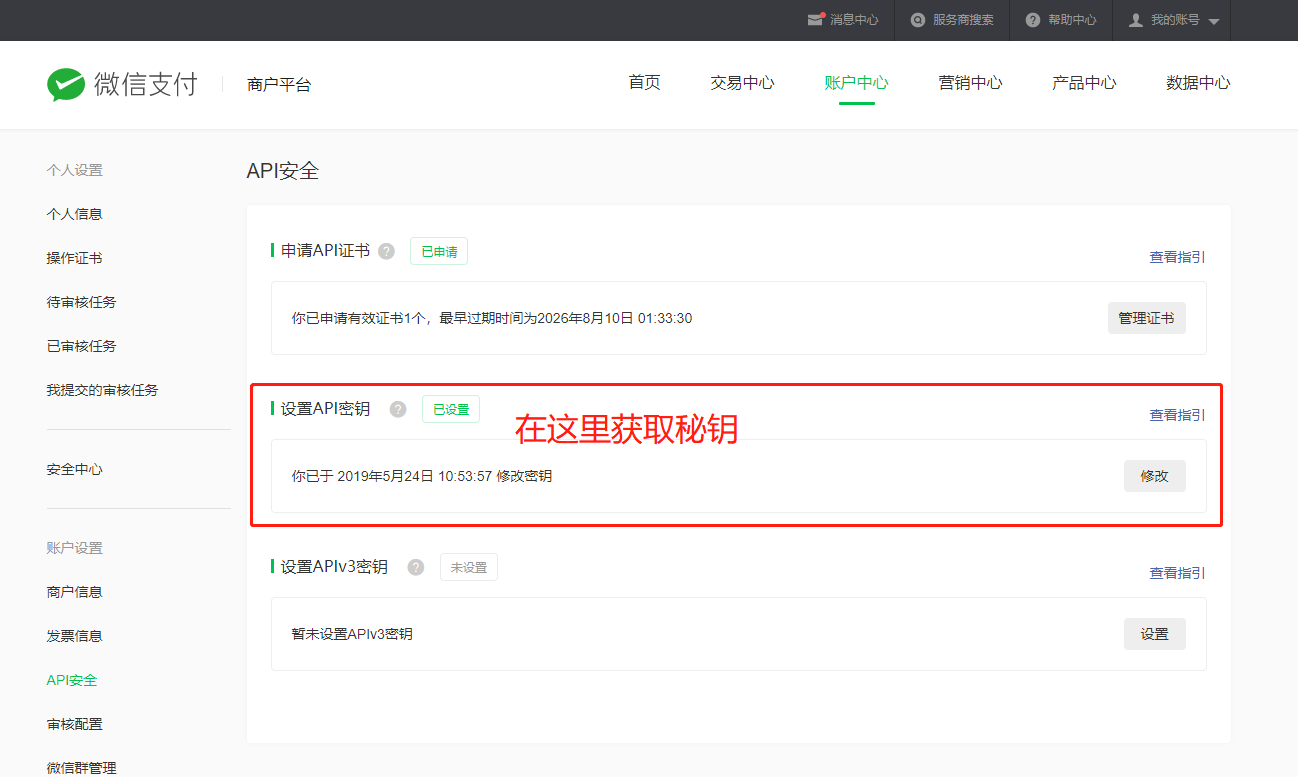This screenshot has height=777, width=1298.
Task: Open 商户信息 in sidebar
Action: pyautogui.click(x=74, y=592)
